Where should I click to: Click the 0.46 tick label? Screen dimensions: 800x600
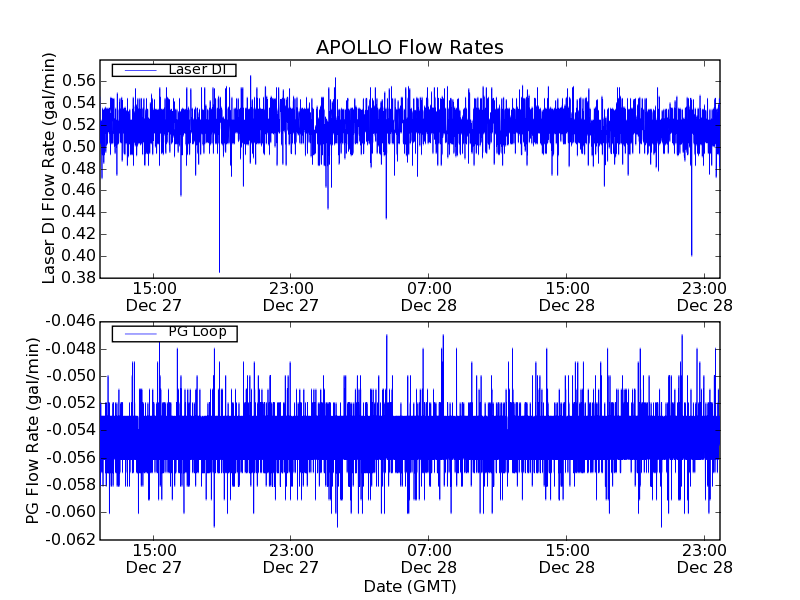pyautogui.click(x=79, y=190)
